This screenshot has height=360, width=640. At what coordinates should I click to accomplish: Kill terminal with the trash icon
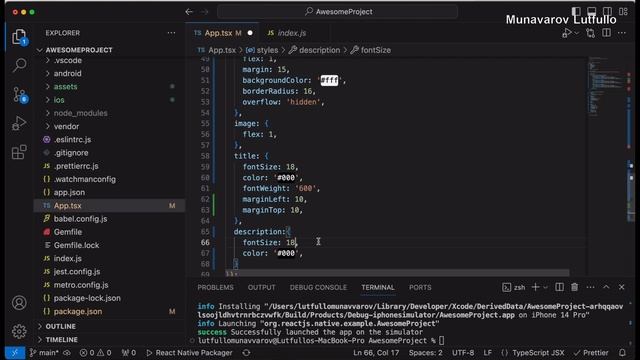pos(575,287)
